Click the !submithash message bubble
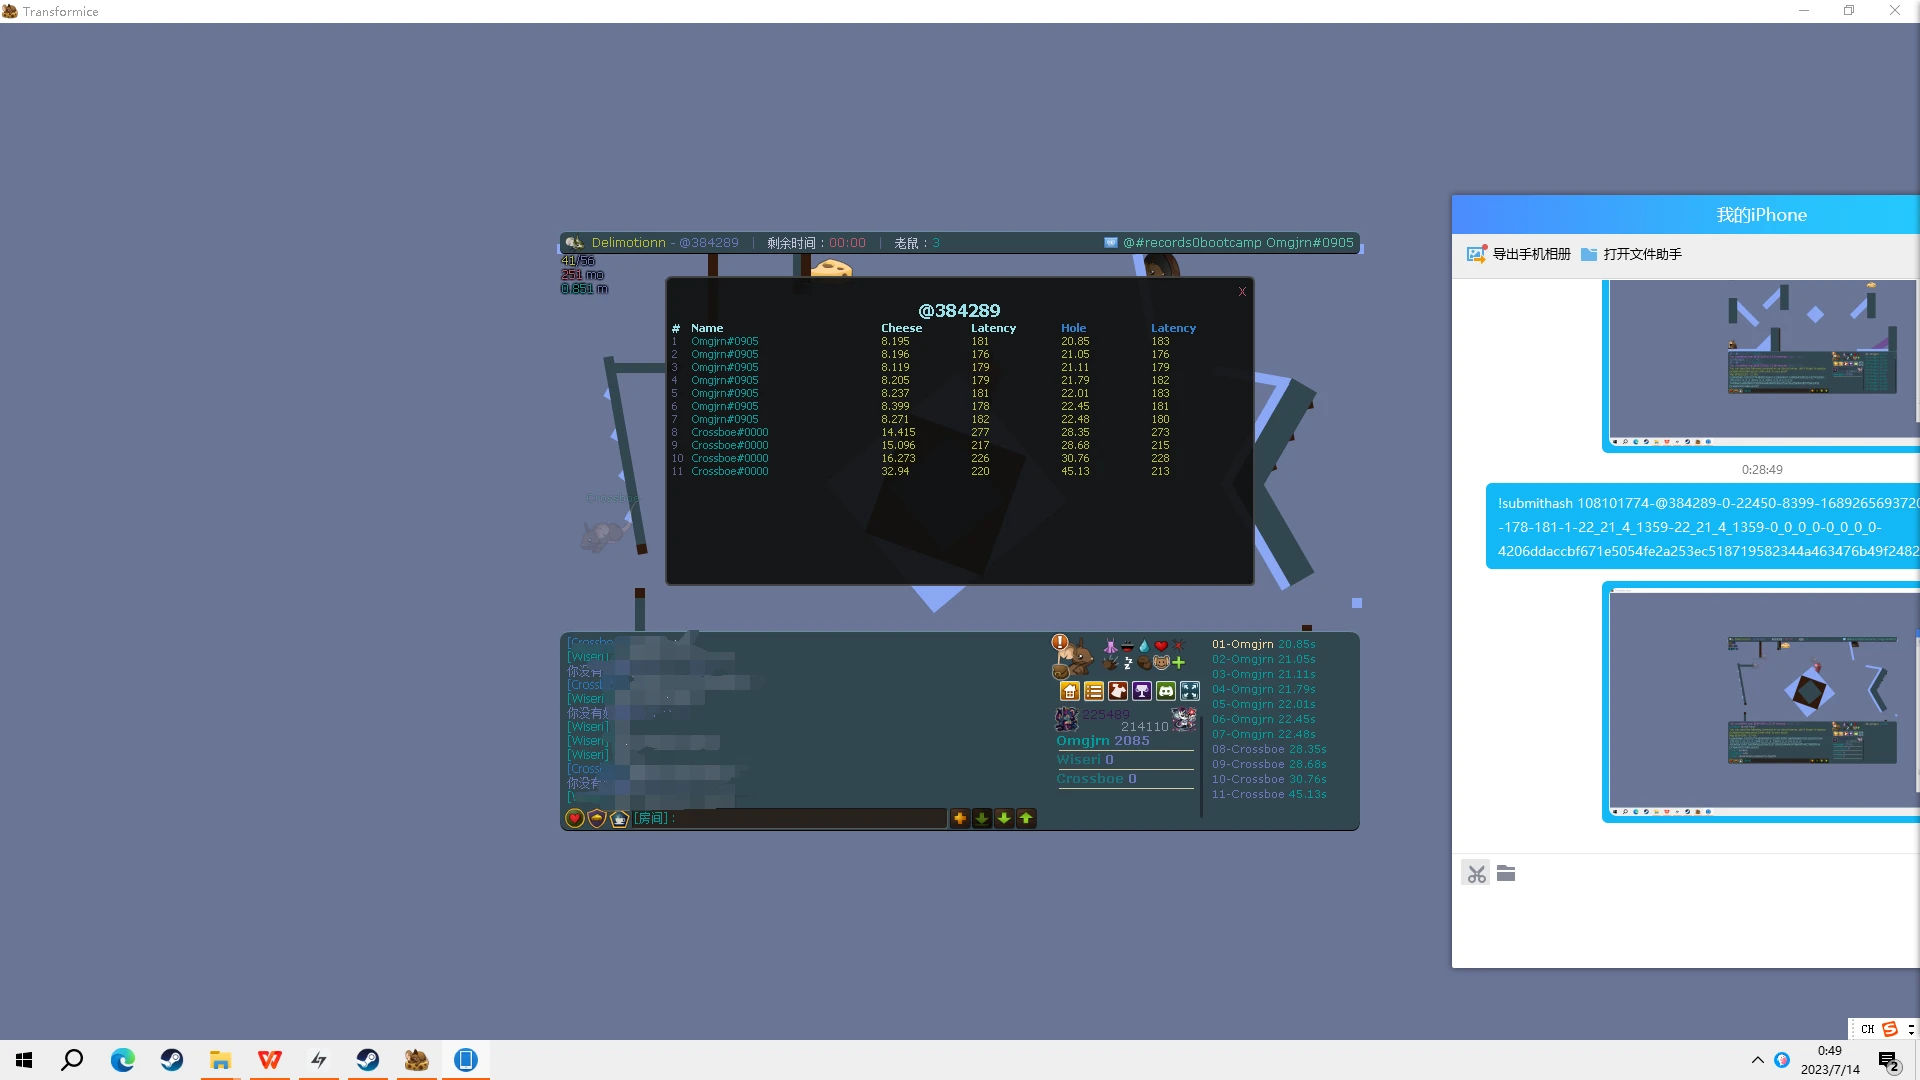This screenshot has height=1080, width=1920. [1703, 527]
